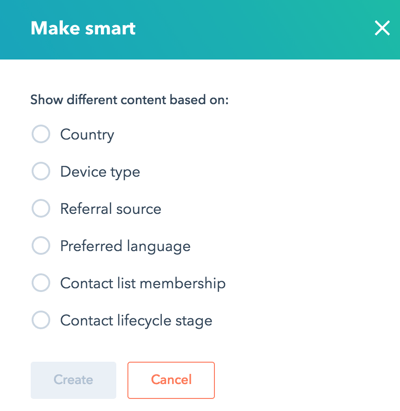This screenshot has width=400, height=411.
Task: Click the "Show different content based on:" heading
Action: tap(130, 100)
